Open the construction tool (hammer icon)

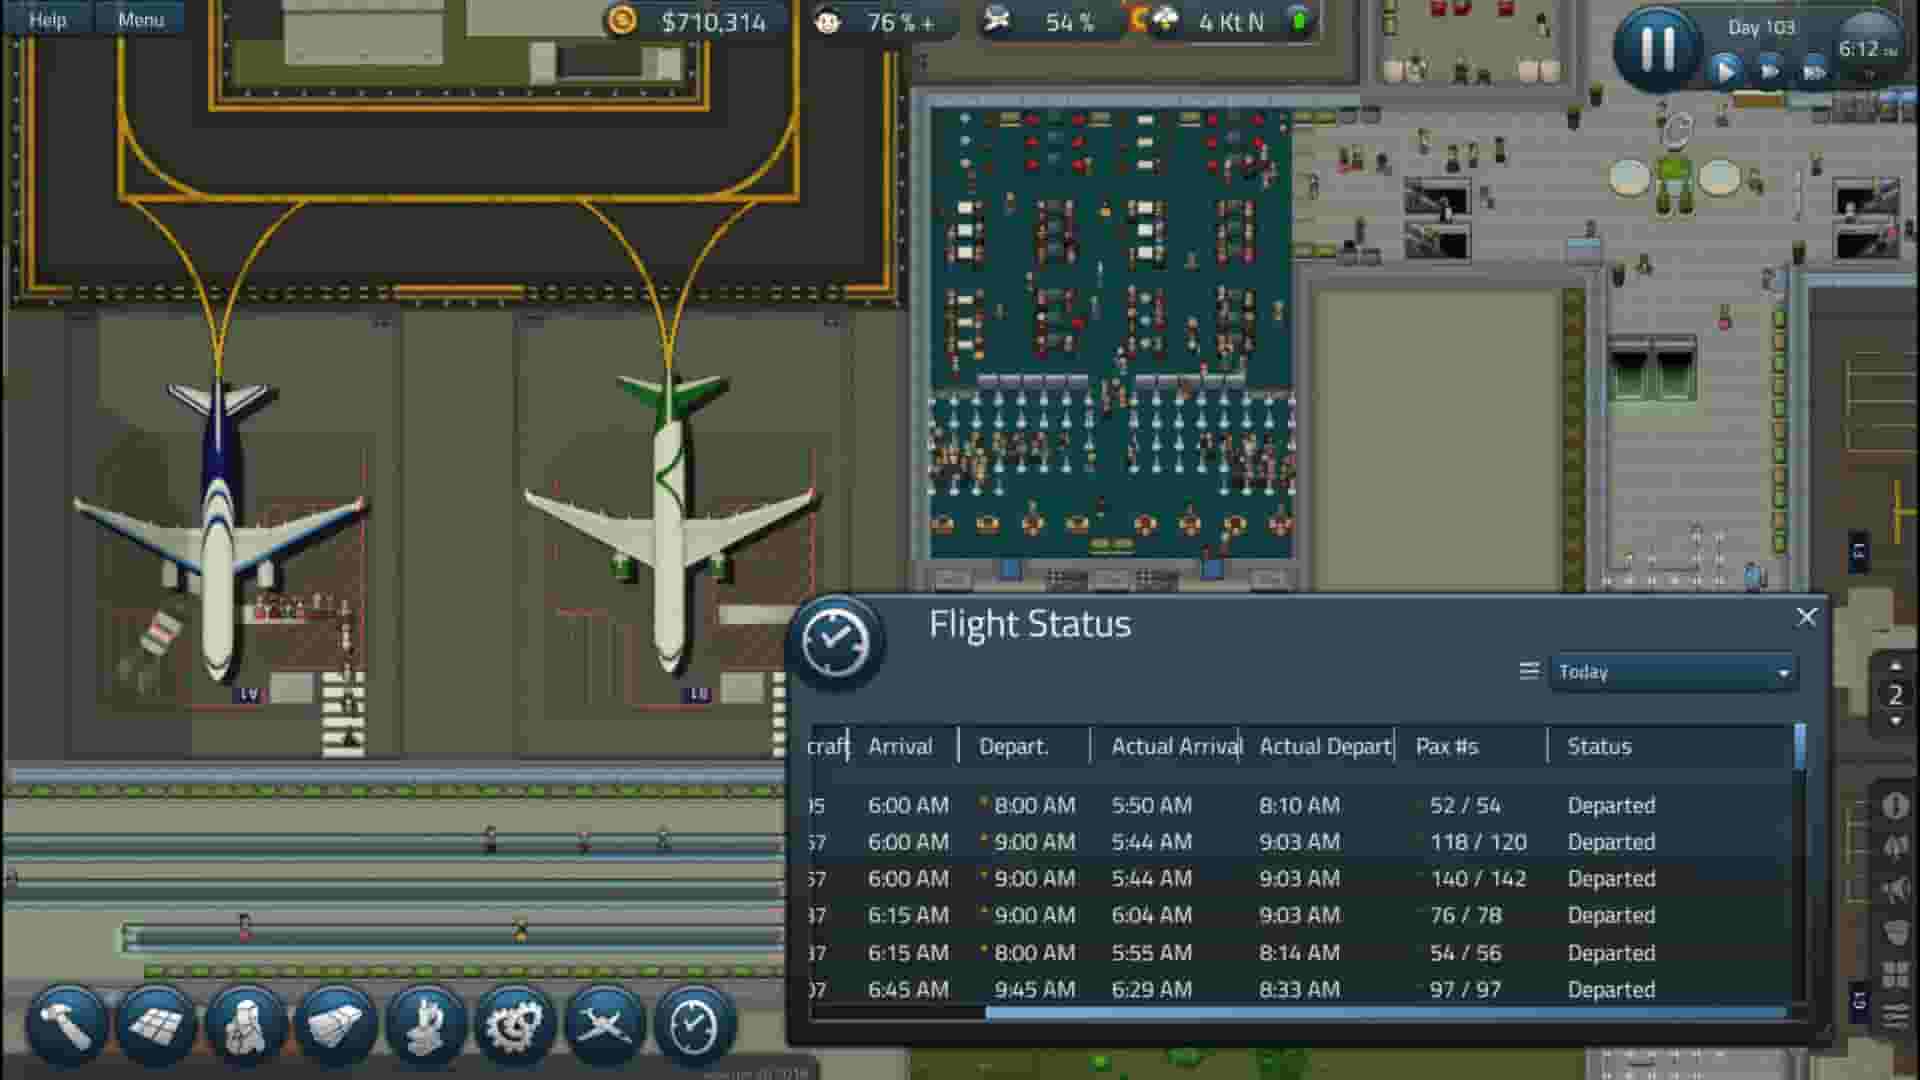pyautogui.click(x=65, y=1025)
